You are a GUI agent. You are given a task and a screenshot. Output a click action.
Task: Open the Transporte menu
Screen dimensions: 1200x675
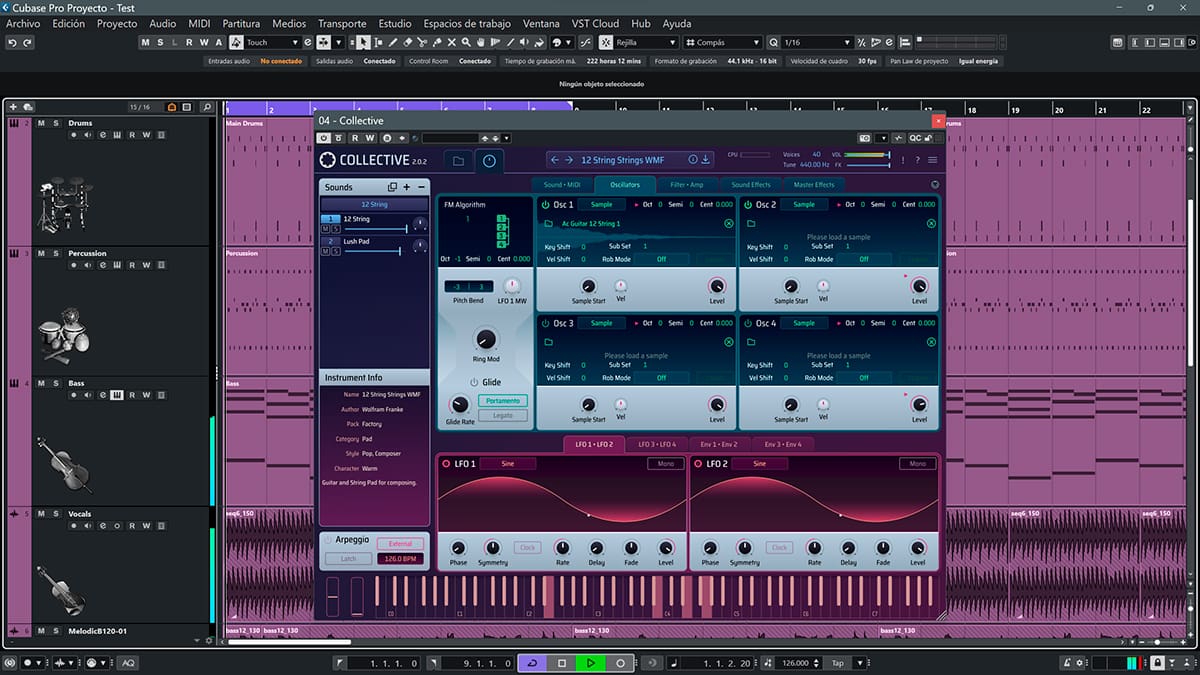[x=342, y=23]
